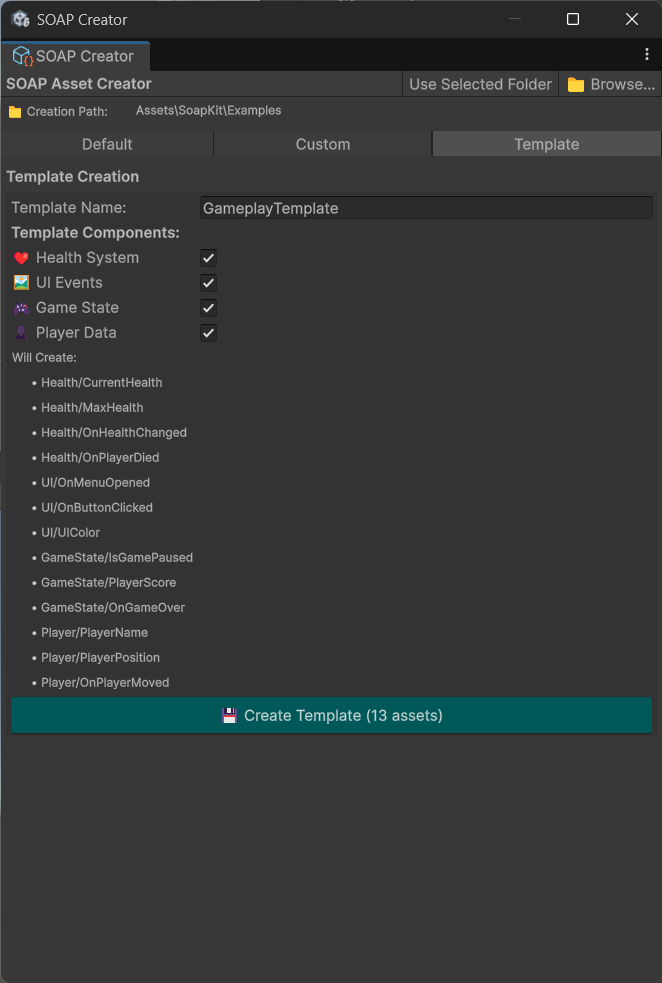Click the GameplayTemplate name input field

click(425, 207)
